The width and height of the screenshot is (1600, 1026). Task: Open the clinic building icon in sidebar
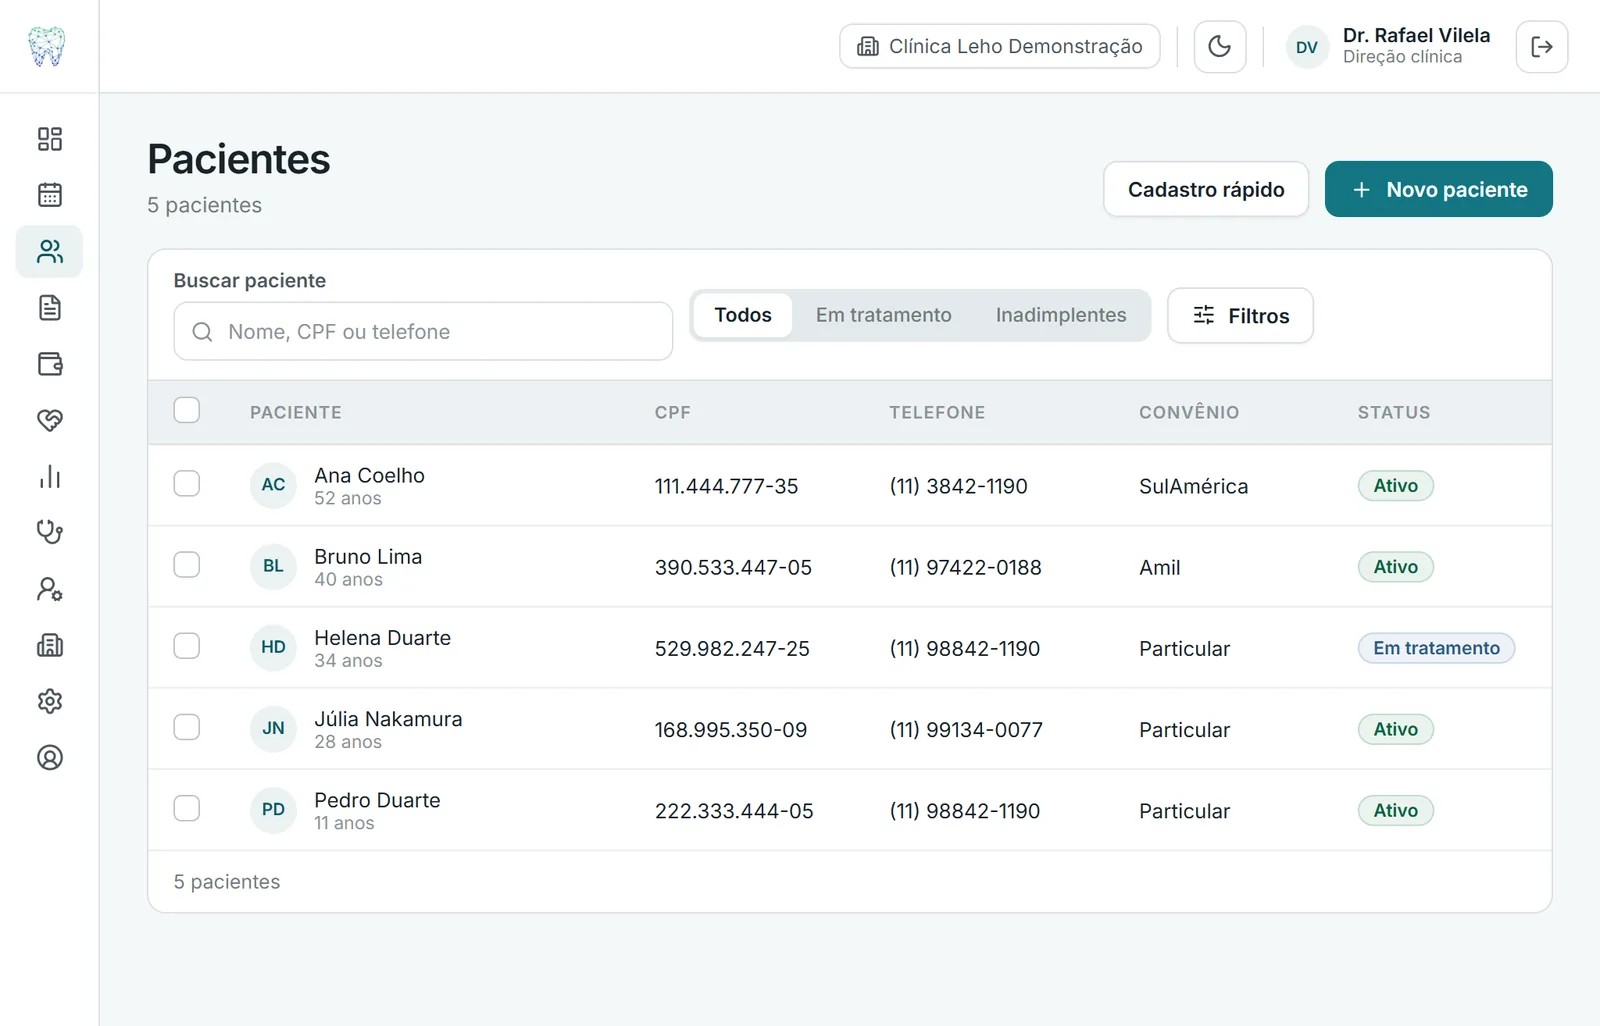(50, 645)
